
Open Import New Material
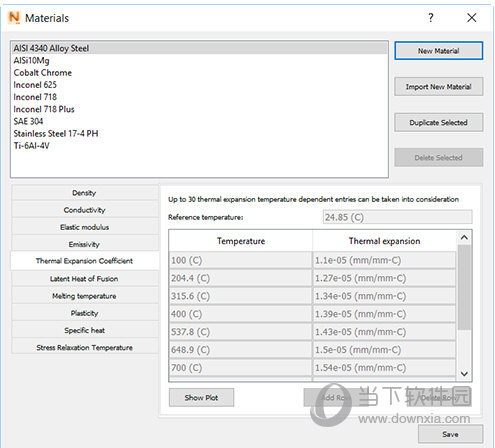(439, 87)
